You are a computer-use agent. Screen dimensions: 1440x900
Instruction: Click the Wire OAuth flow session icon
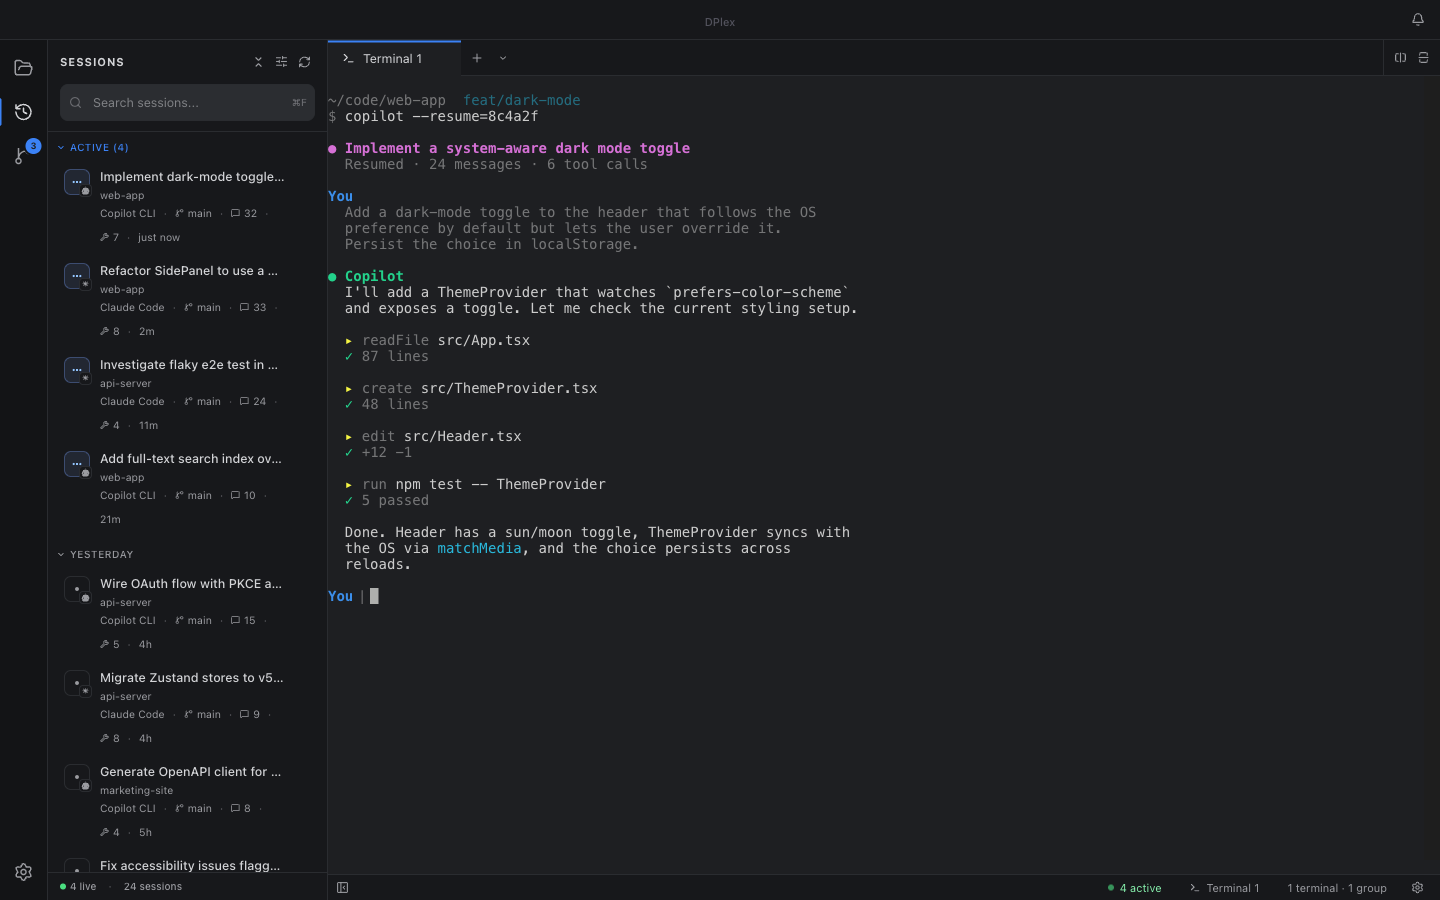click(77, 589)
